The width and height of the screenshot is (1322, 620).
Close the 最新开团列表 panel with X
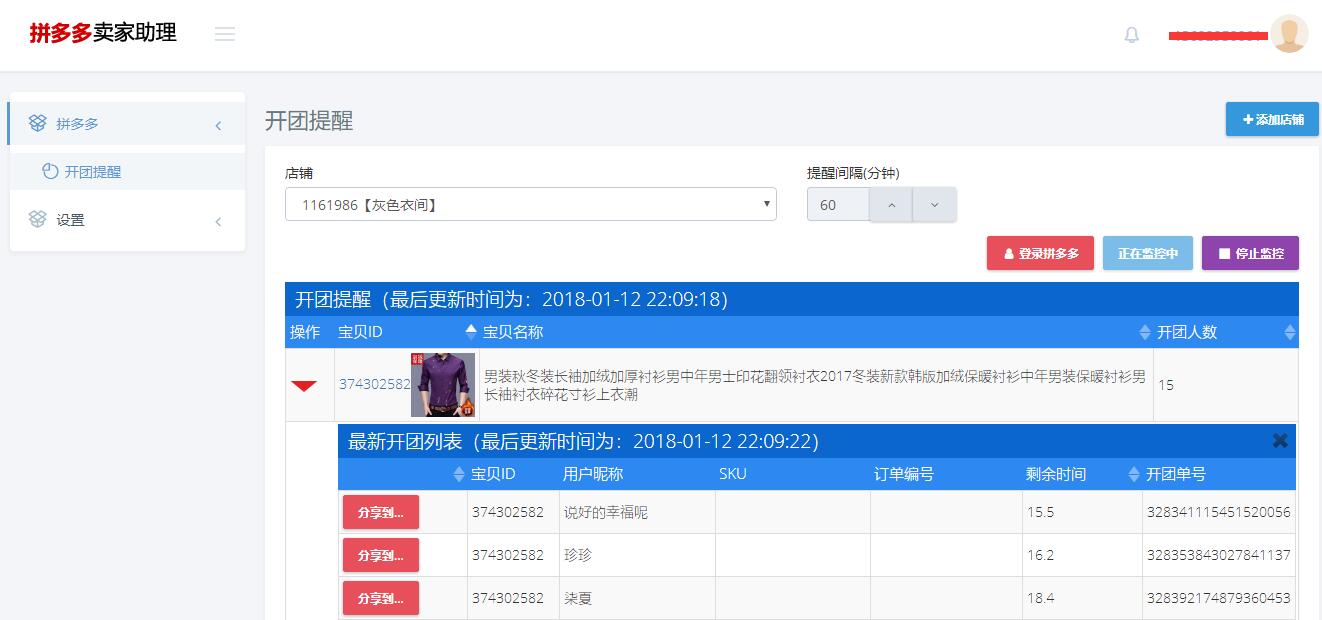point(1280,440)
